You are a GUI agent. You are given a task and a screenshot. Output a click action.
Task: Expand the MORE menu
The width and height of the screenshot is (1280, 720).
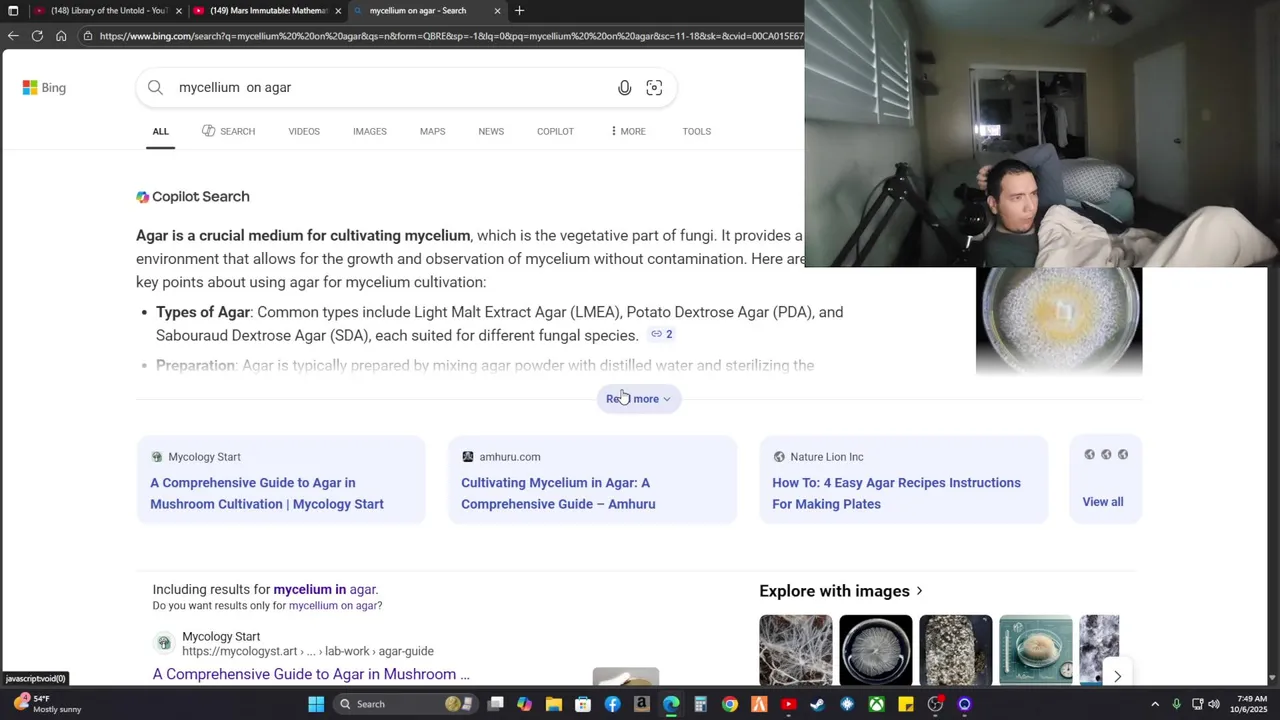point(628,131)
